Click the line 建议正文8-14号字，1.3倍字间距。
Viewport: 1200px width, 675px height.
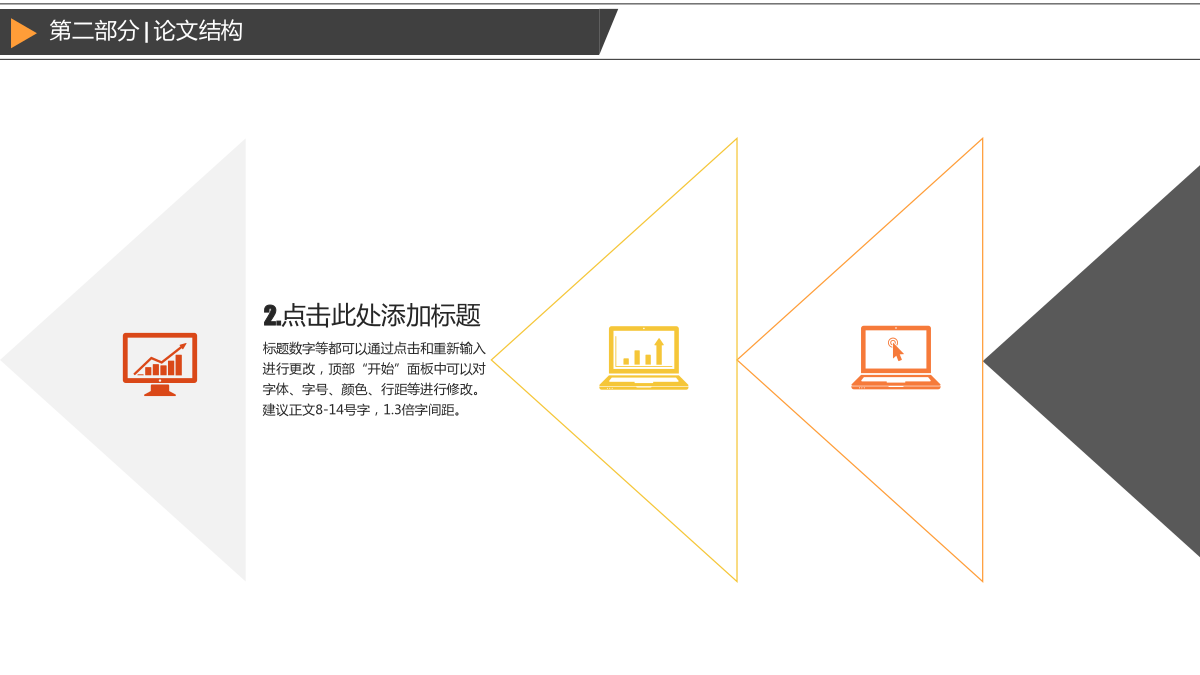(364, 410)
